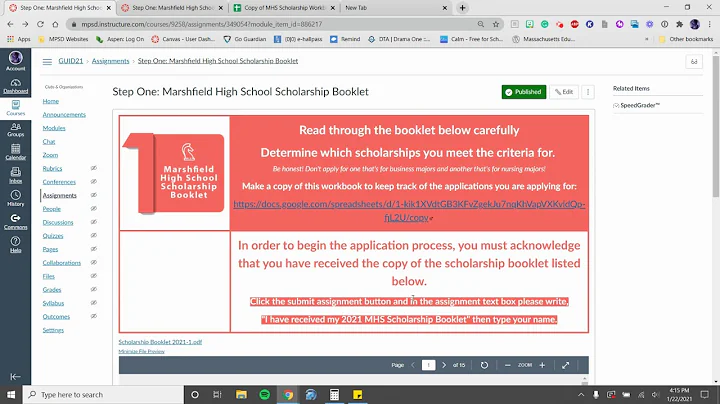Viewport: 720px width, 404px height.
Task: Click the Published status button
Action: [x=524, y=92]
